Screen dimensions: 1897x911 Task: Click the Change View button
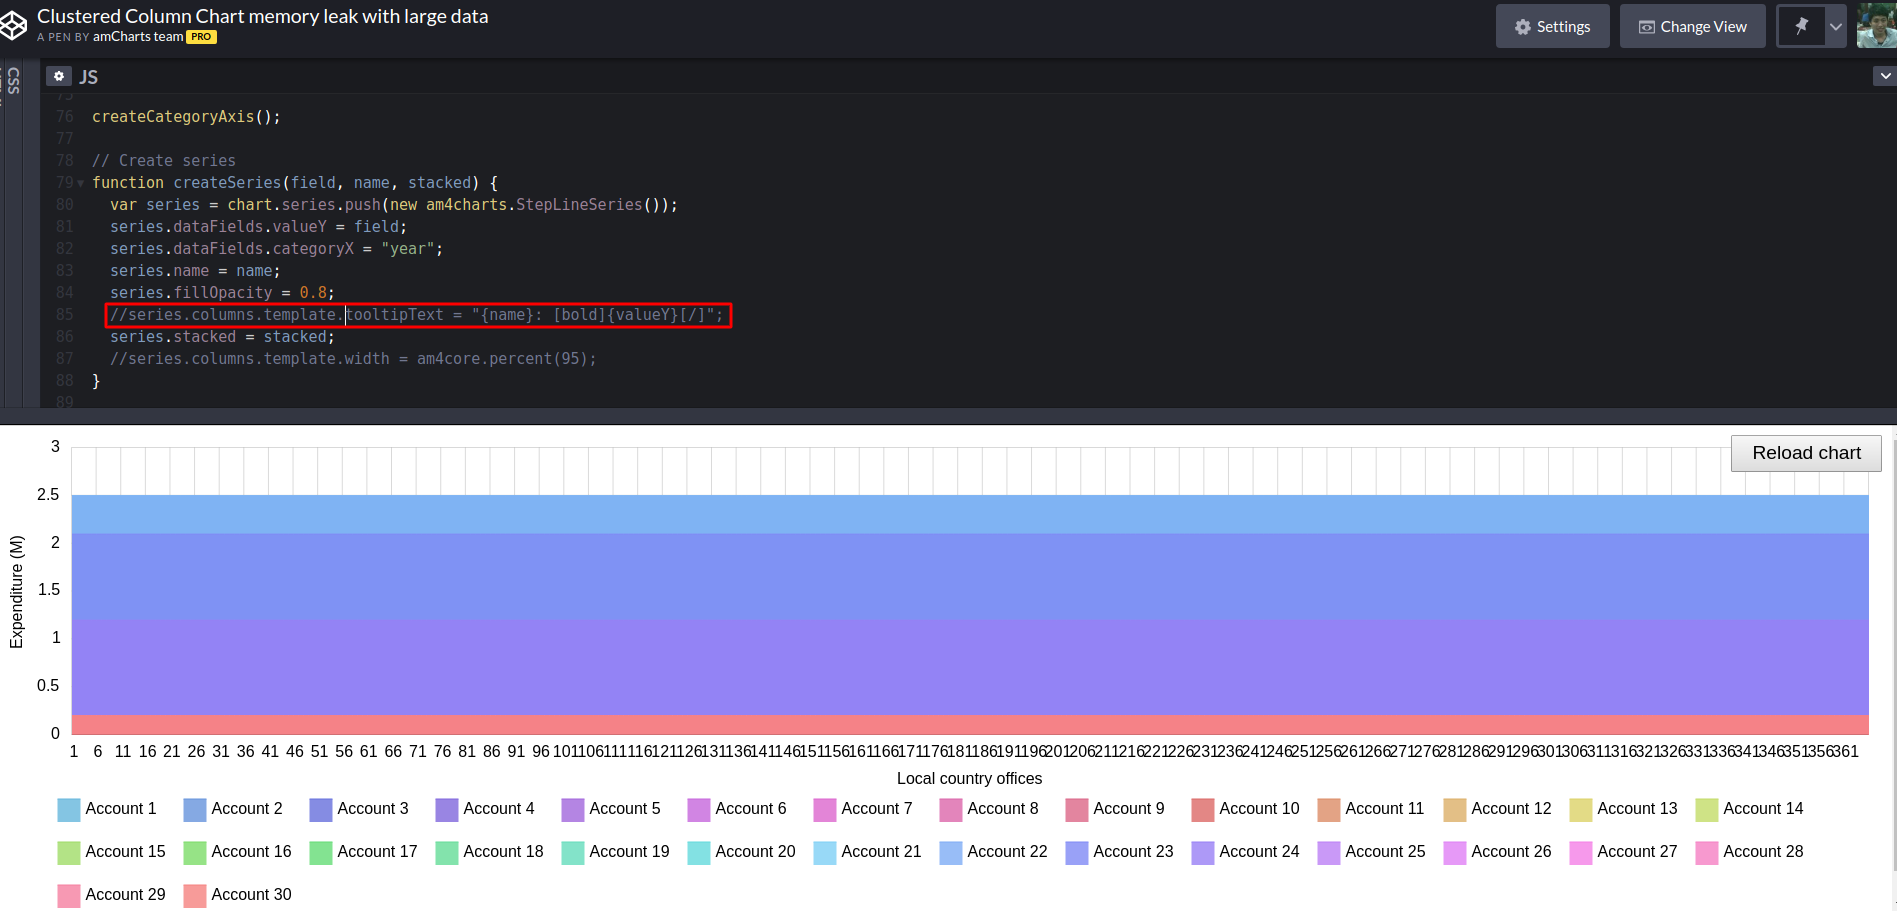coord(1692,26)
